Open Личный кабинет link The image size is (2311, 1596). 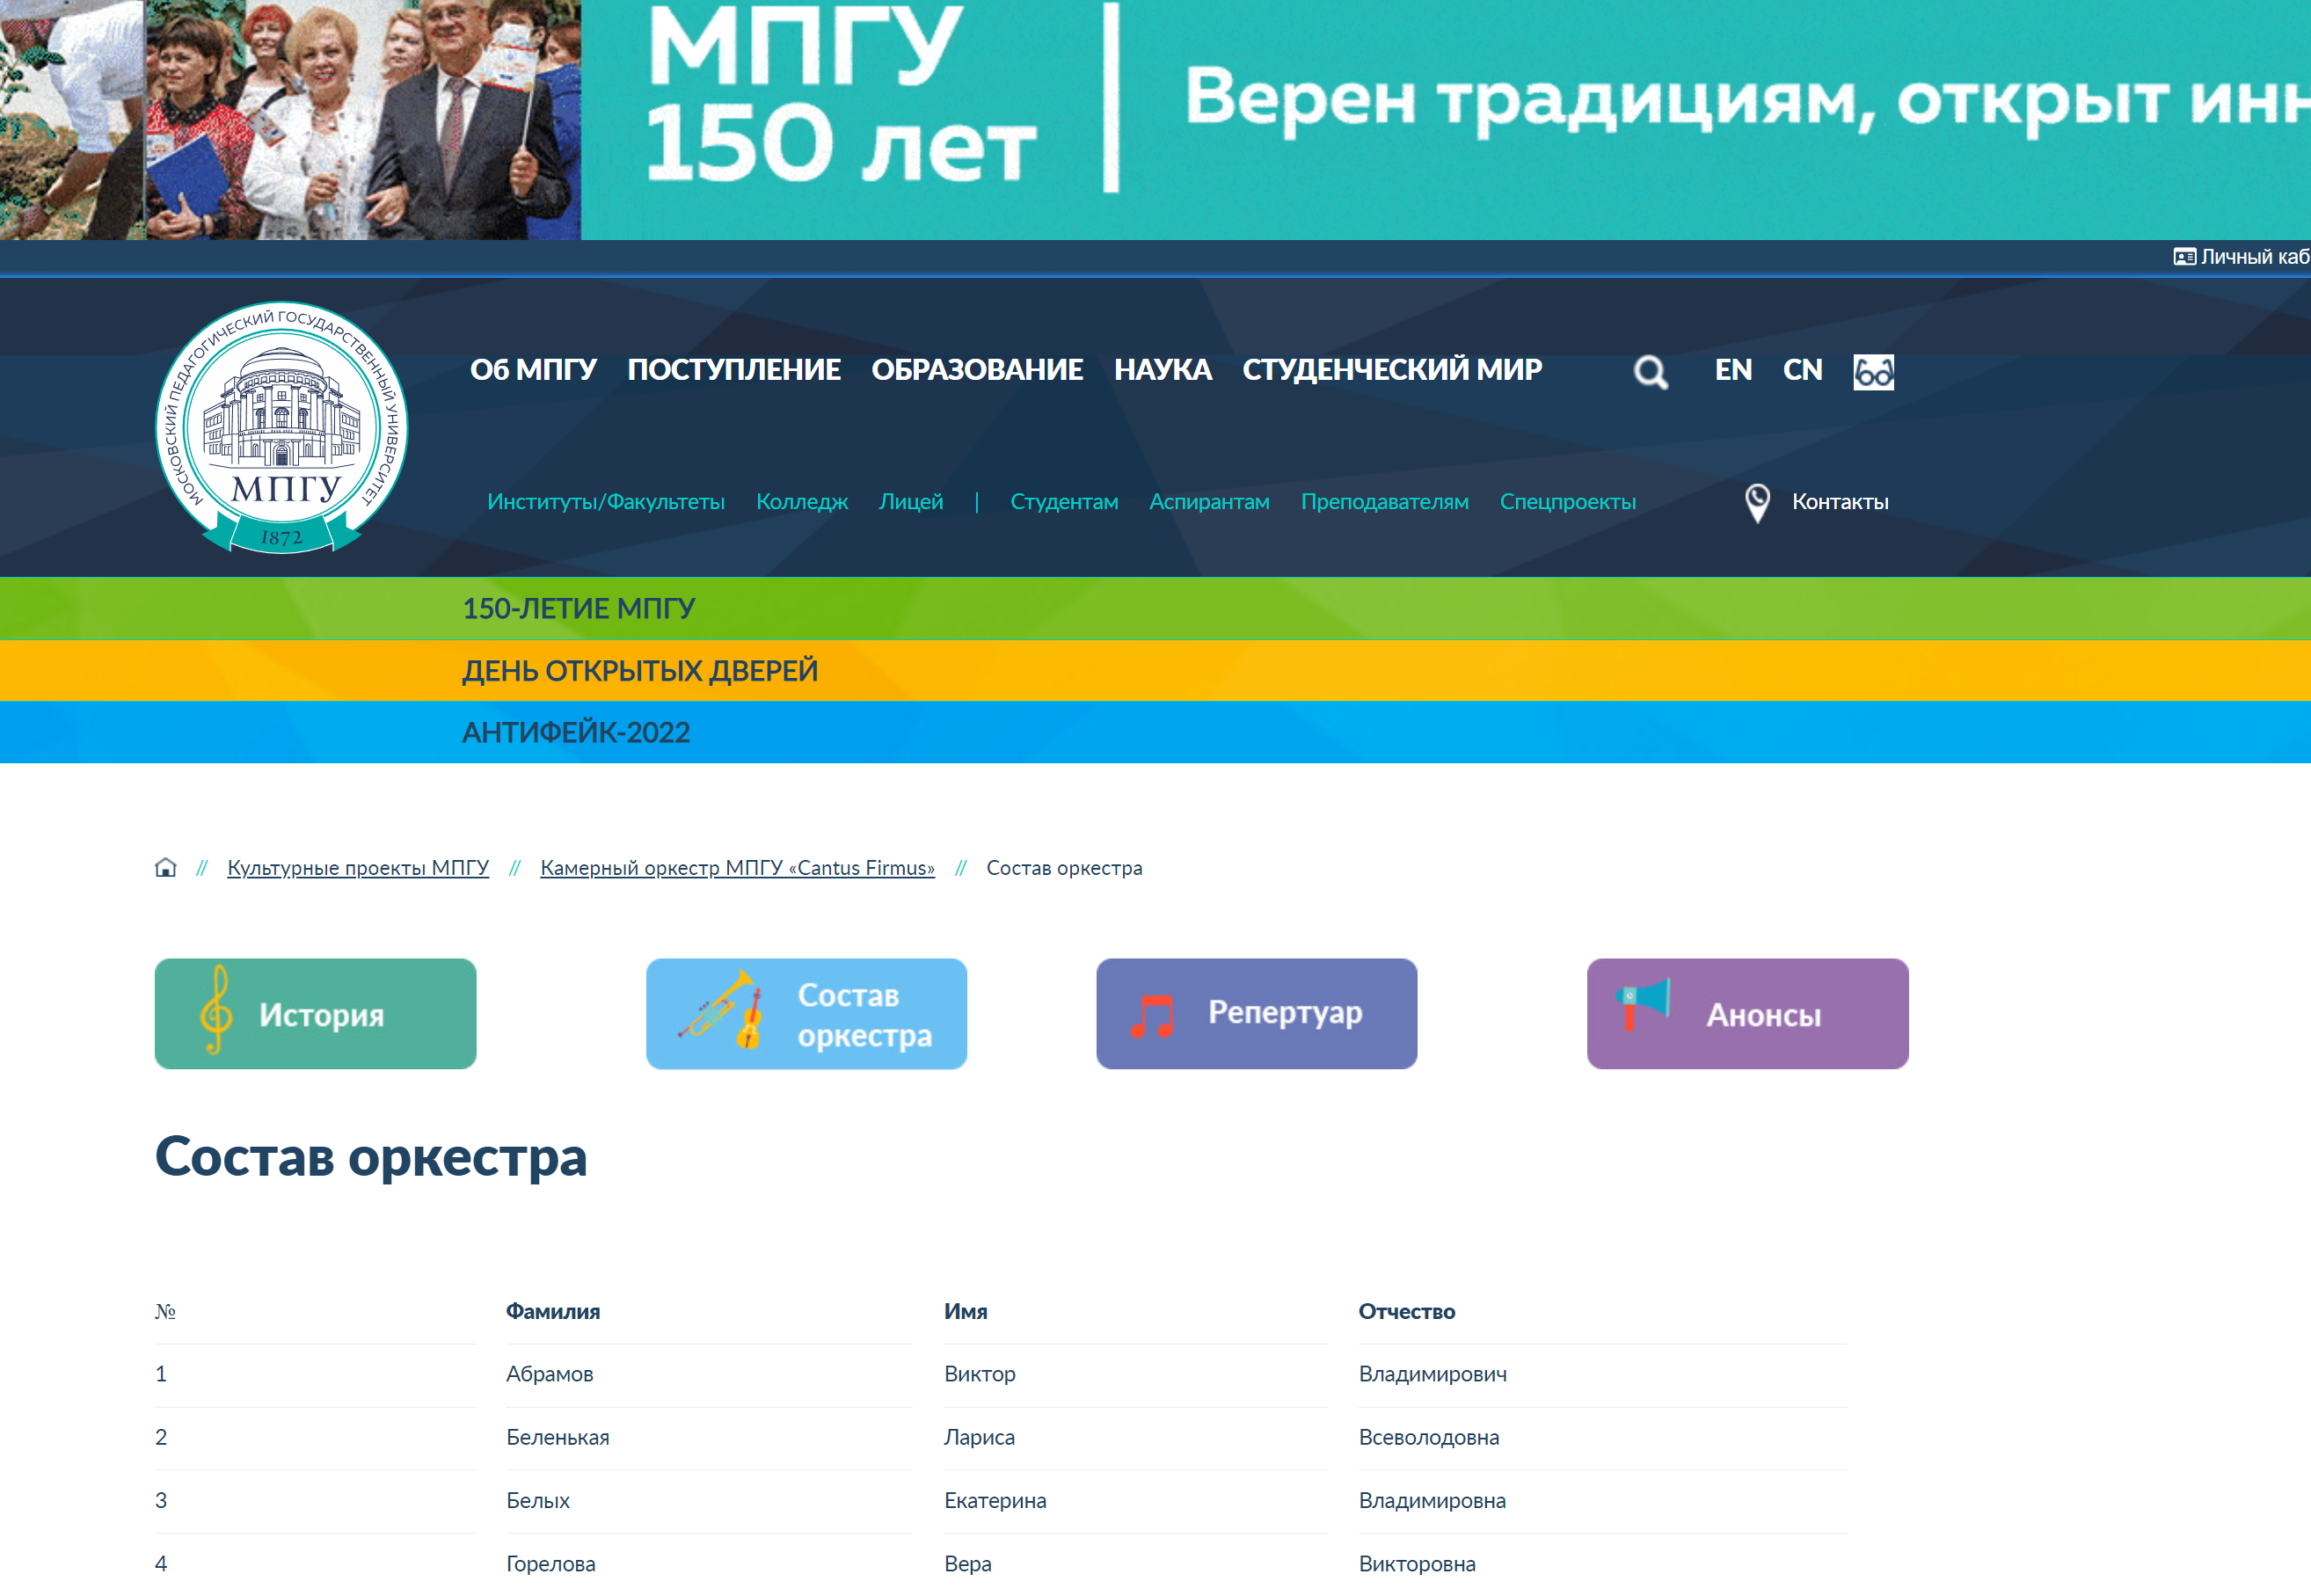pos(2254,257)
